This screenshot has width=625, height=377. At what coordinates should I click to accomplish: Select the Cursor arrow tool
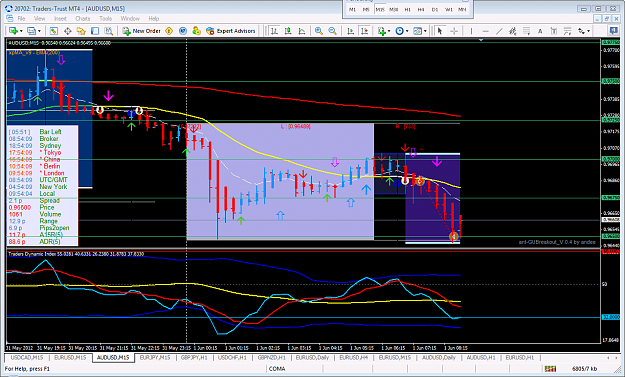pos(440,31)
